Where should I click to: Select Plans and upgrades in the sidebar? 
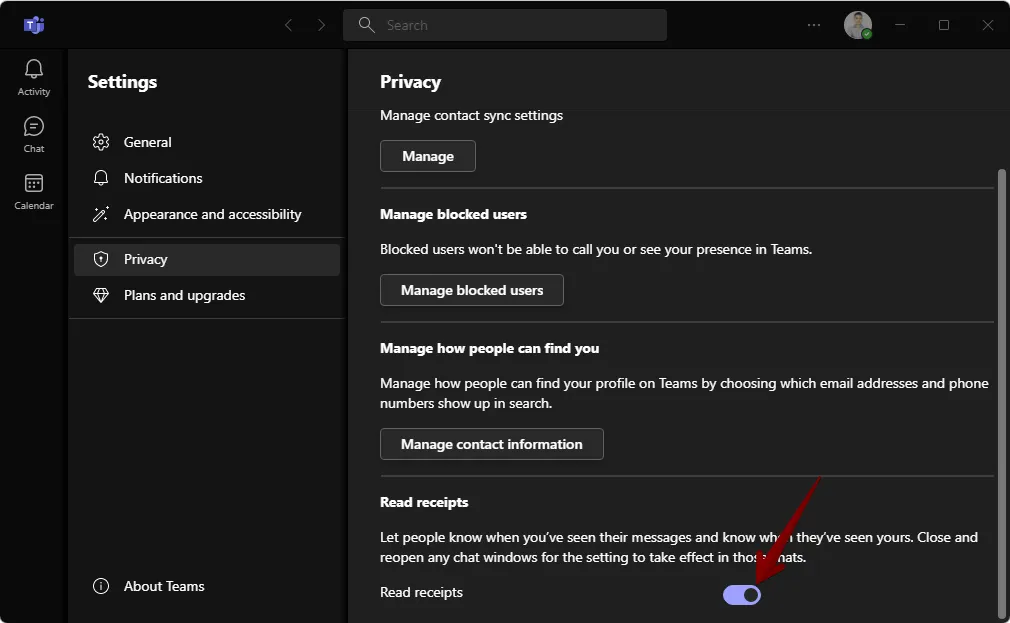point(184,295)
